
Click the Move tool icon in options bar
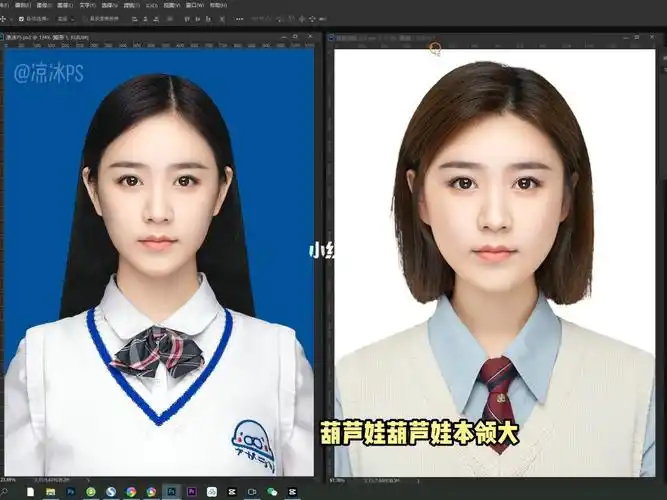(x=6, y=18)
